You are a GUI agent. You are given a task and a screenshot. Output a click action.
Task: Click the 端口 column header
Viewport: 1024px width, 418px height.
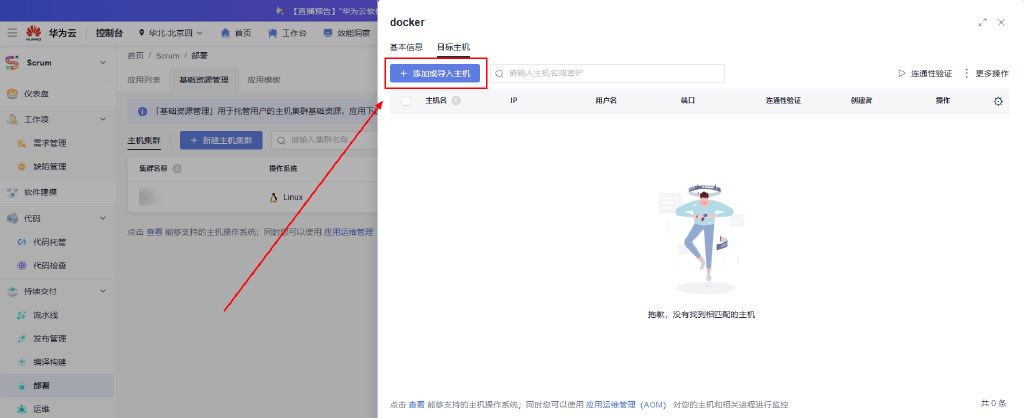[688, 101]
